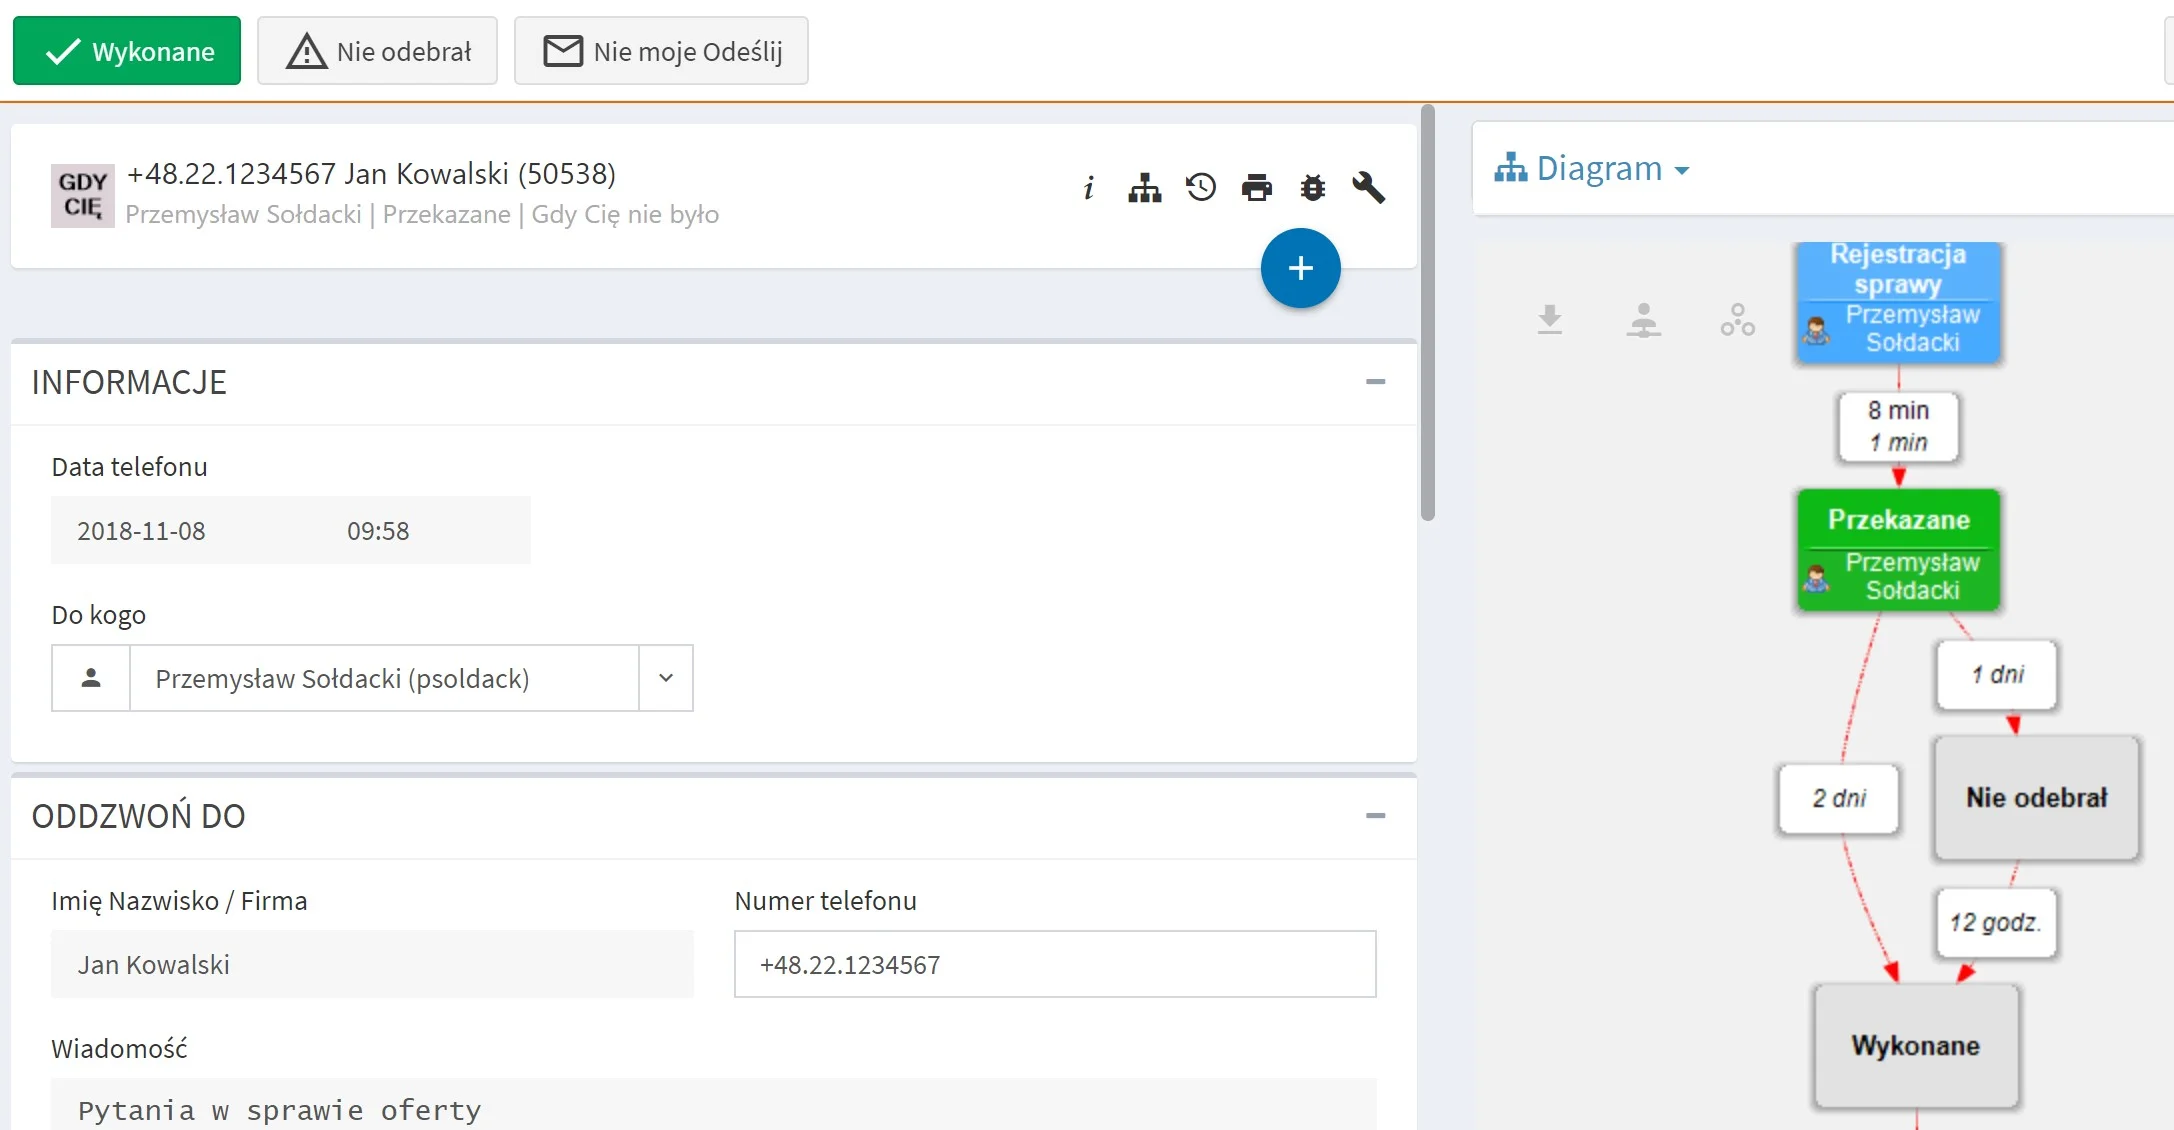Click the time value 09:58

[x=378, y=531]
